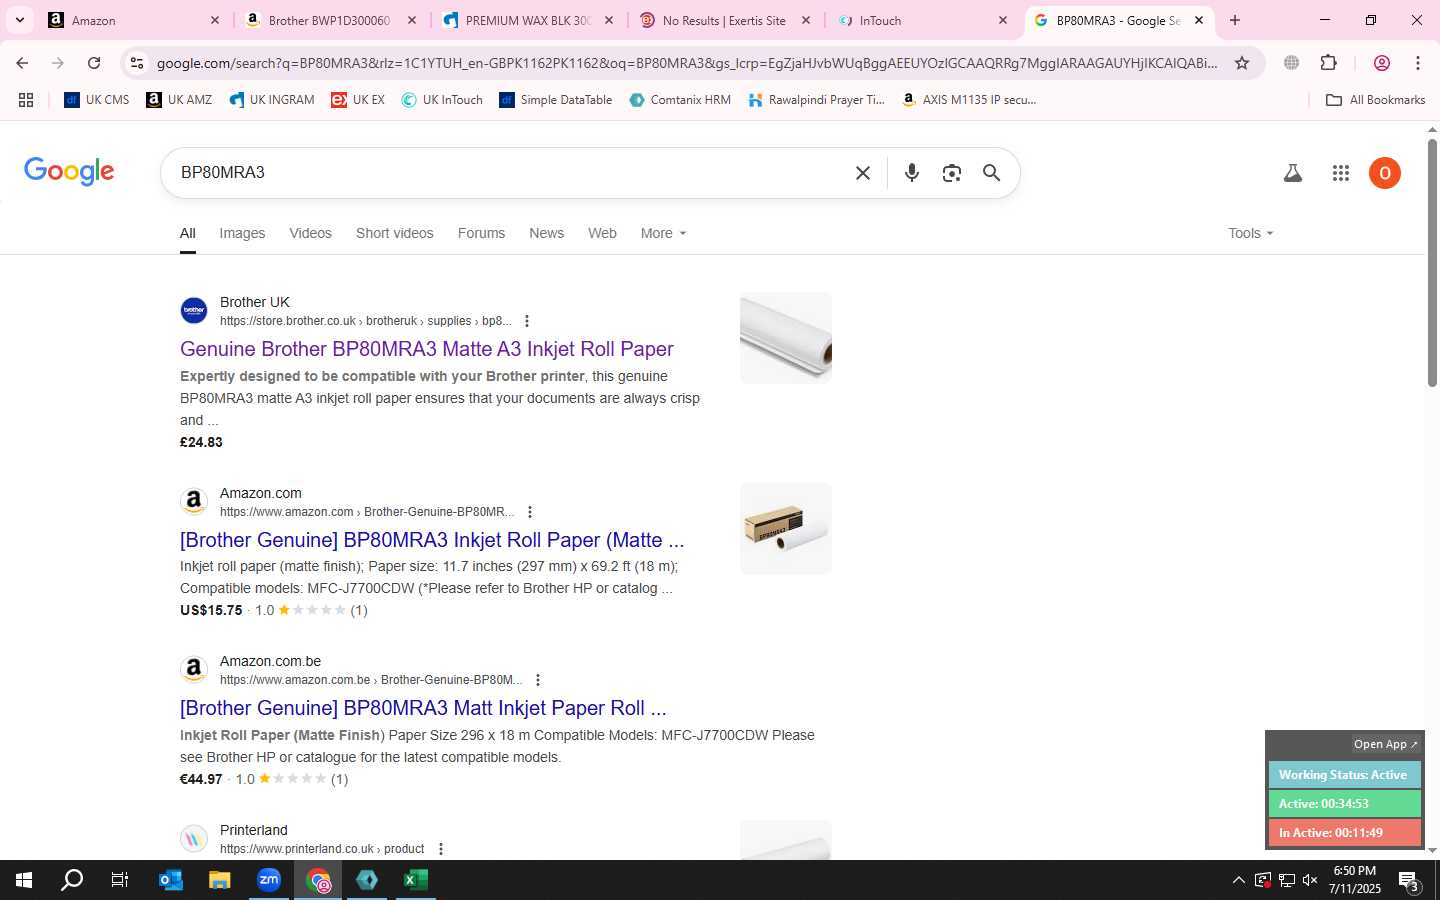Click the address bar URL
The width and height of the screenshot is (1440, 900).
coord(687,63)
